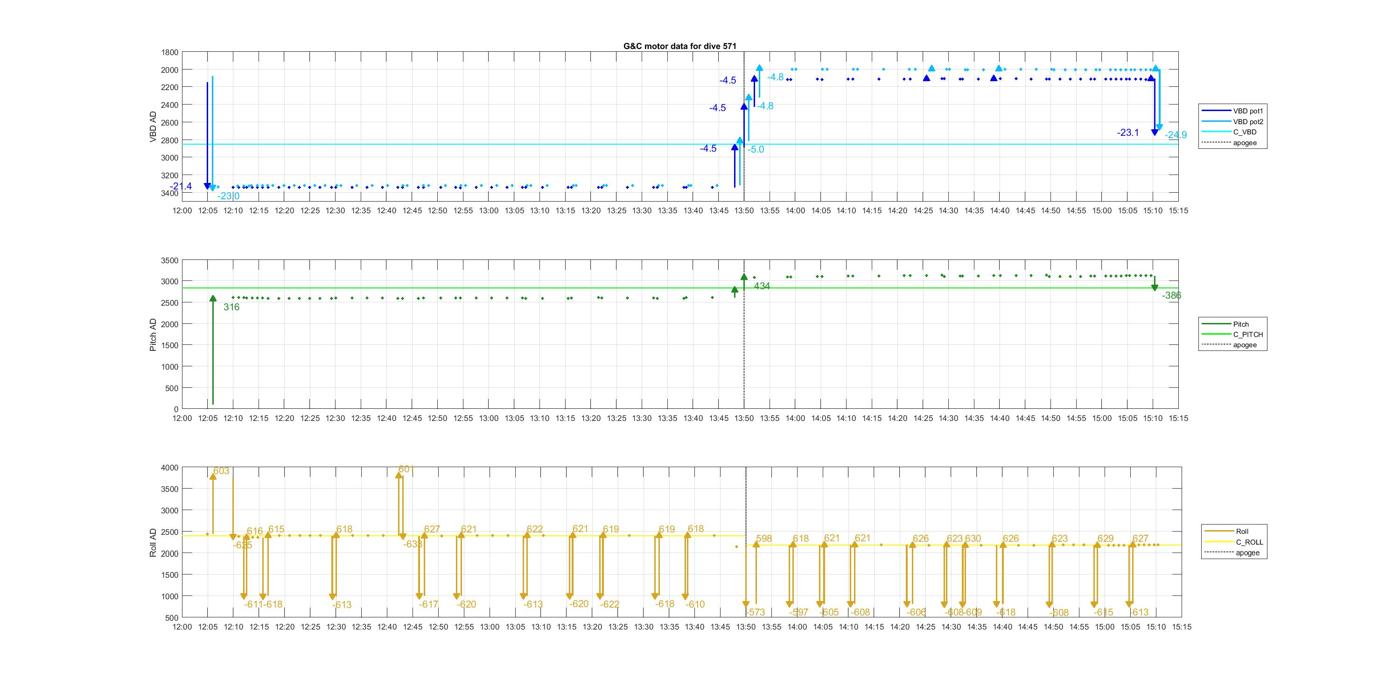Click the '630' roll data label
Image resolution: width=1400 pixels, height=693 pixels.
(973, 539)
